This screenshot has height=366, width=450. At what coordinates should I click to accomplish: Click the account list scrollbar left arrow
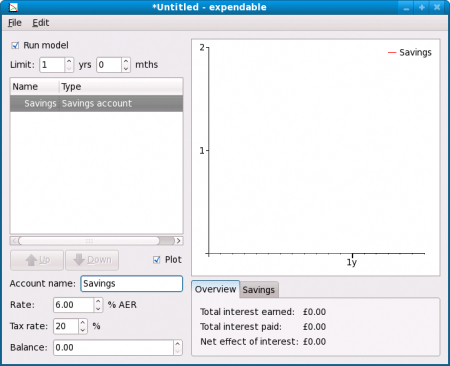point(14,241)
